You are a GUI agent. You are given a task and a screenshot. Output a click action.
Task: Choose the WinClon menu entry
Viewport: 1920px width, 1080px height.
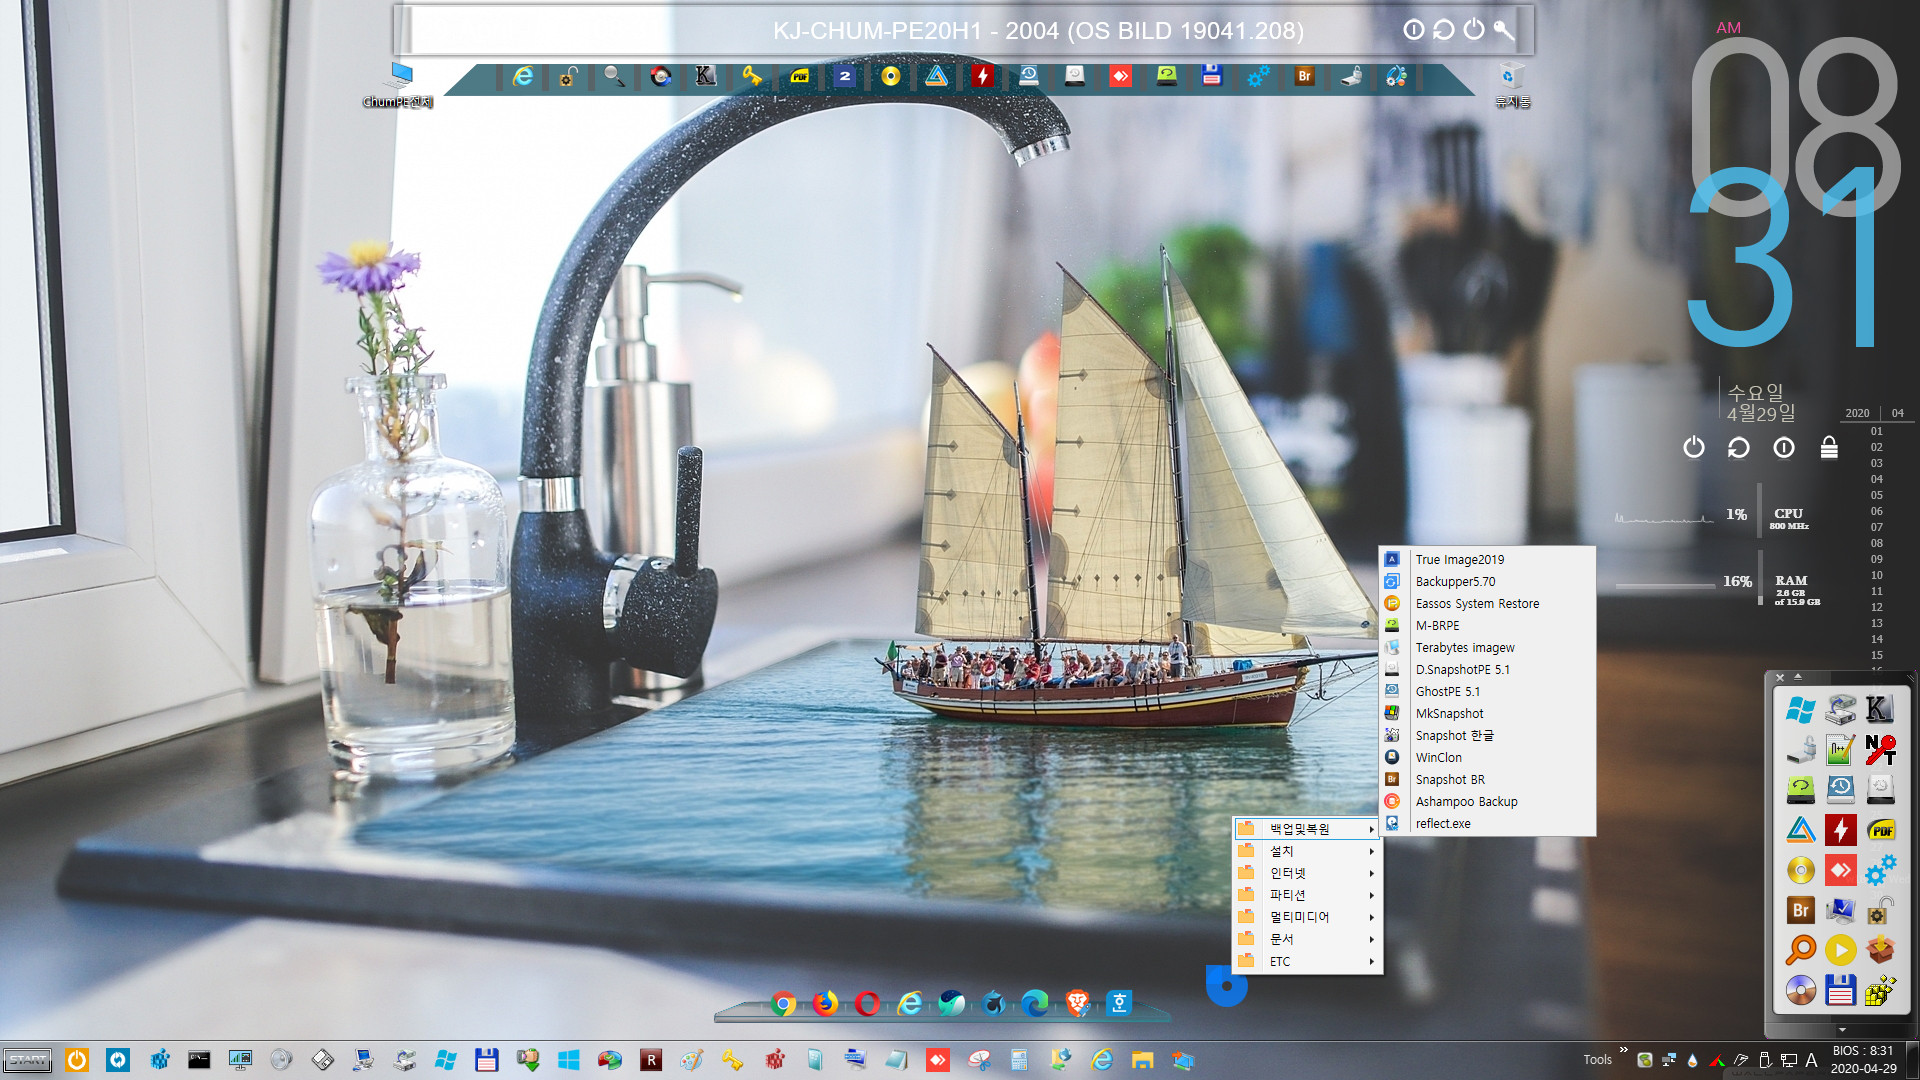tap(1487, 758)
